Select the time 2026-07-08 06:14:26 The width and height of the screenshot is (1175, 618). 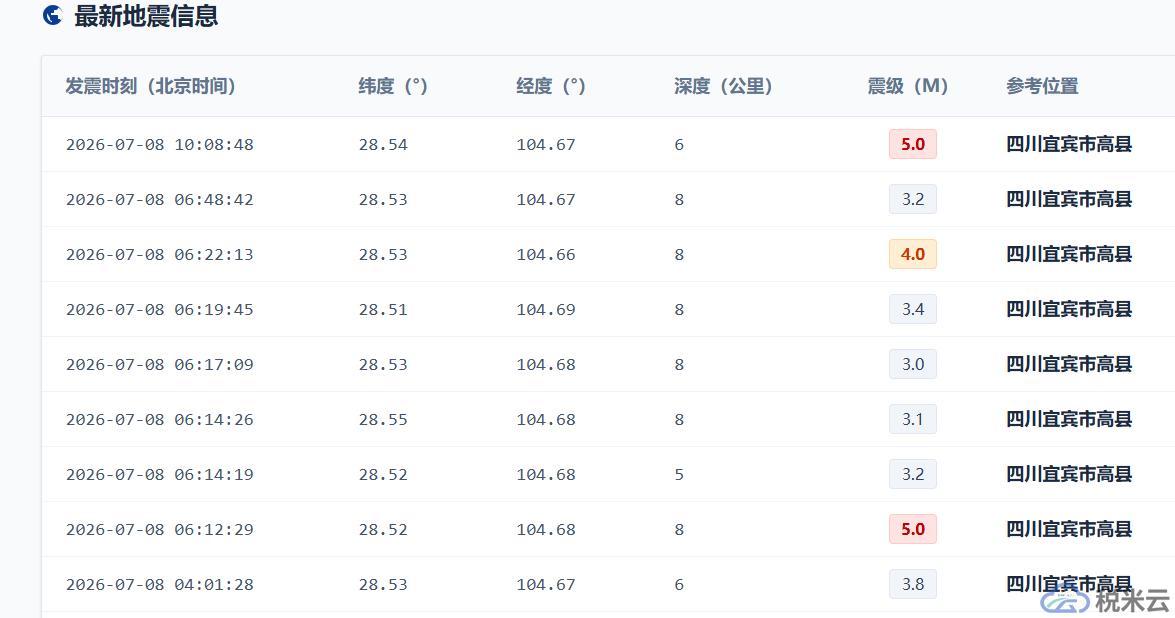(x=160, y=419)
